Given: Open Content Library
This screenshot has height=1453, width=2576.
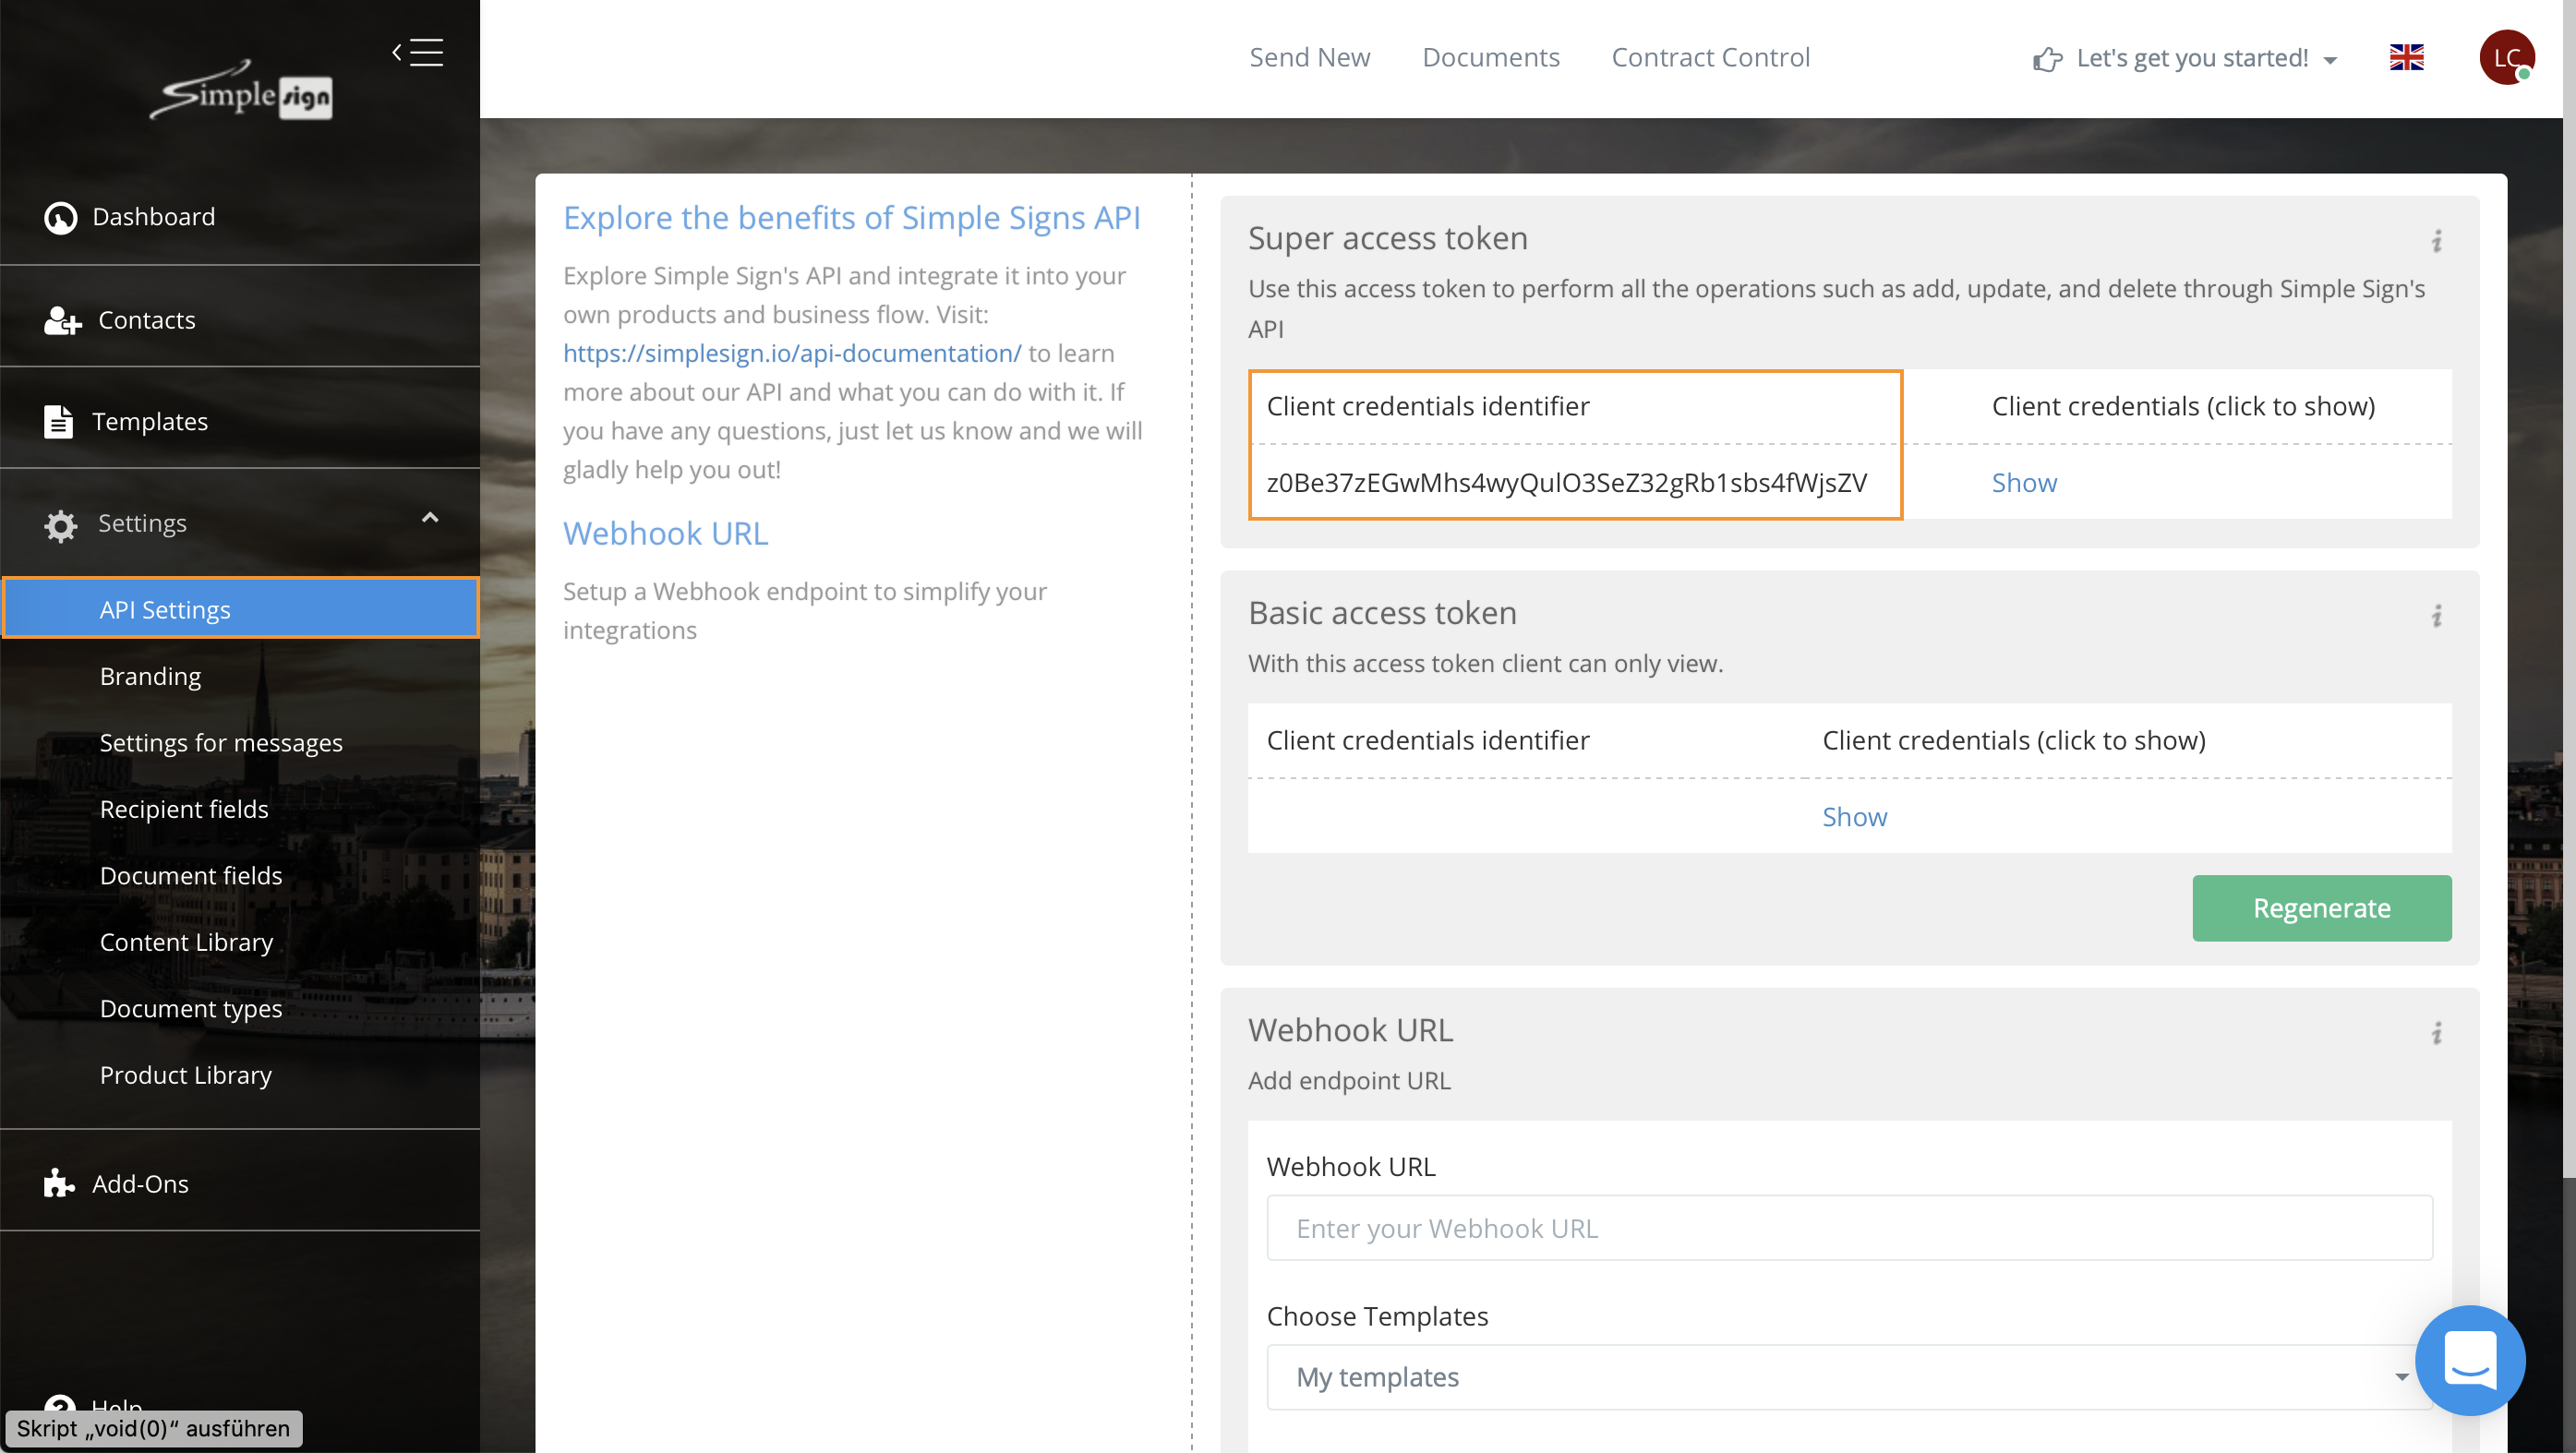Looking at the screenshot, I should tap(186, 942).
